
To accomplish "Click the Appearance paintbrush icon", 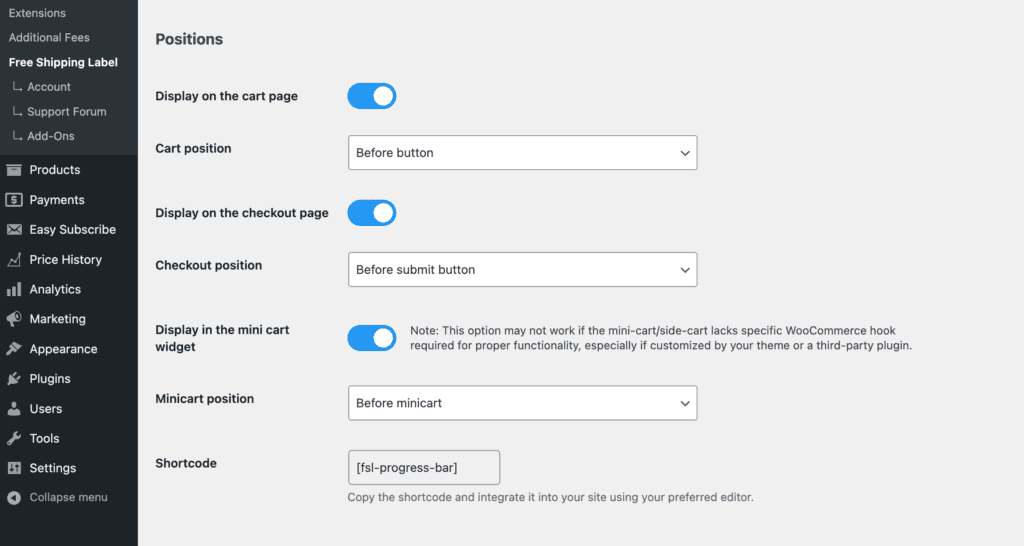I will [x=14, y=349].
